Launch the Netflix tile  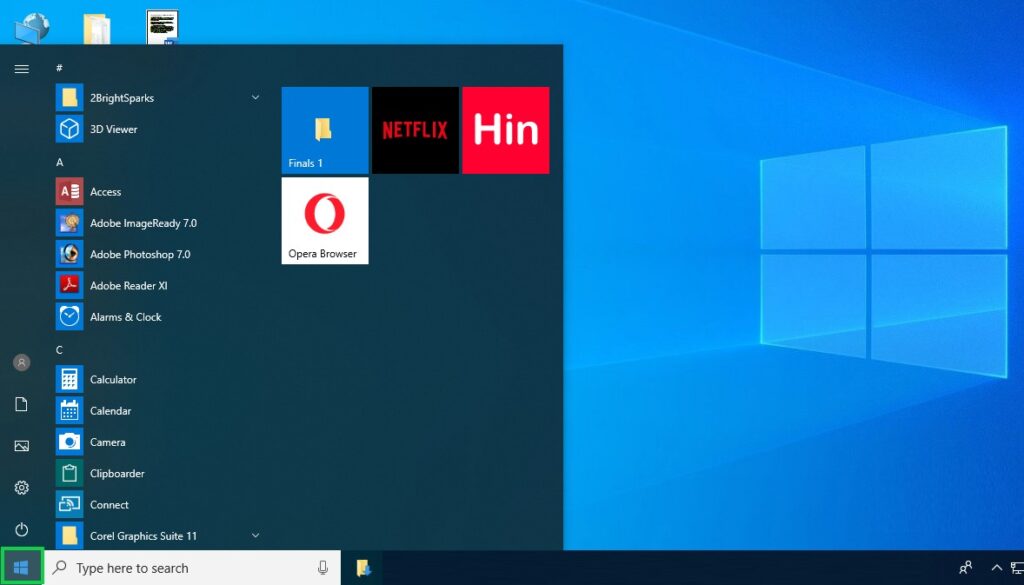coord(414,130)
